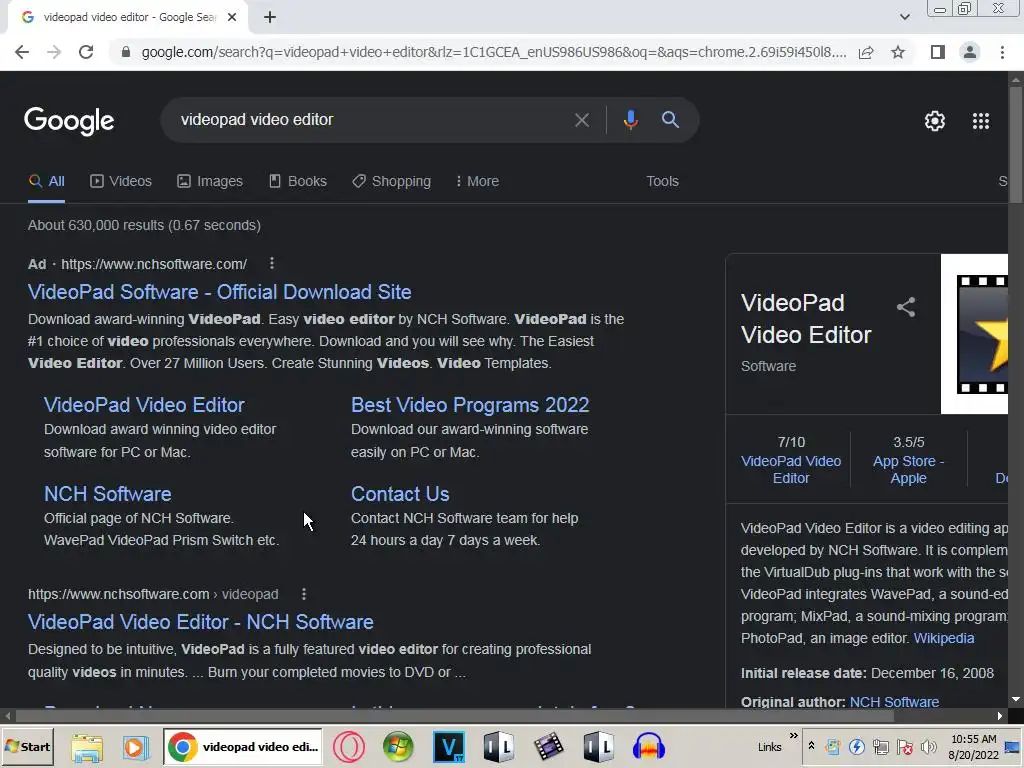
Task: Open the media player taskbar icon
Action: click(x=135, y=747)
